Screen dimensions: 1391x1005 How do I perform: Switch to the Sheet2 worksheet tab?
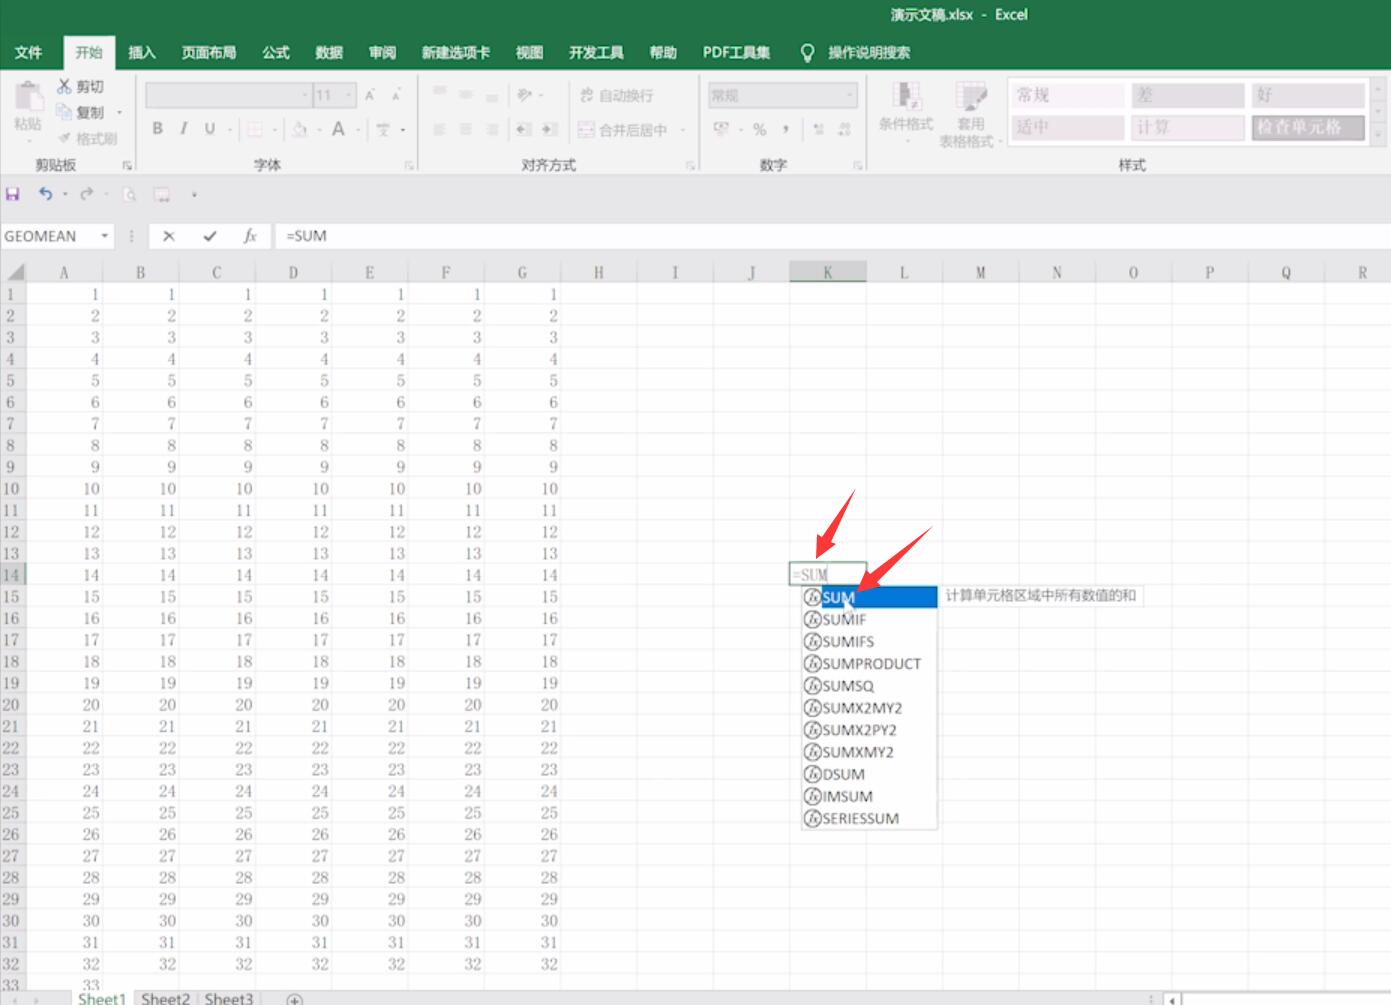(165, 998)
